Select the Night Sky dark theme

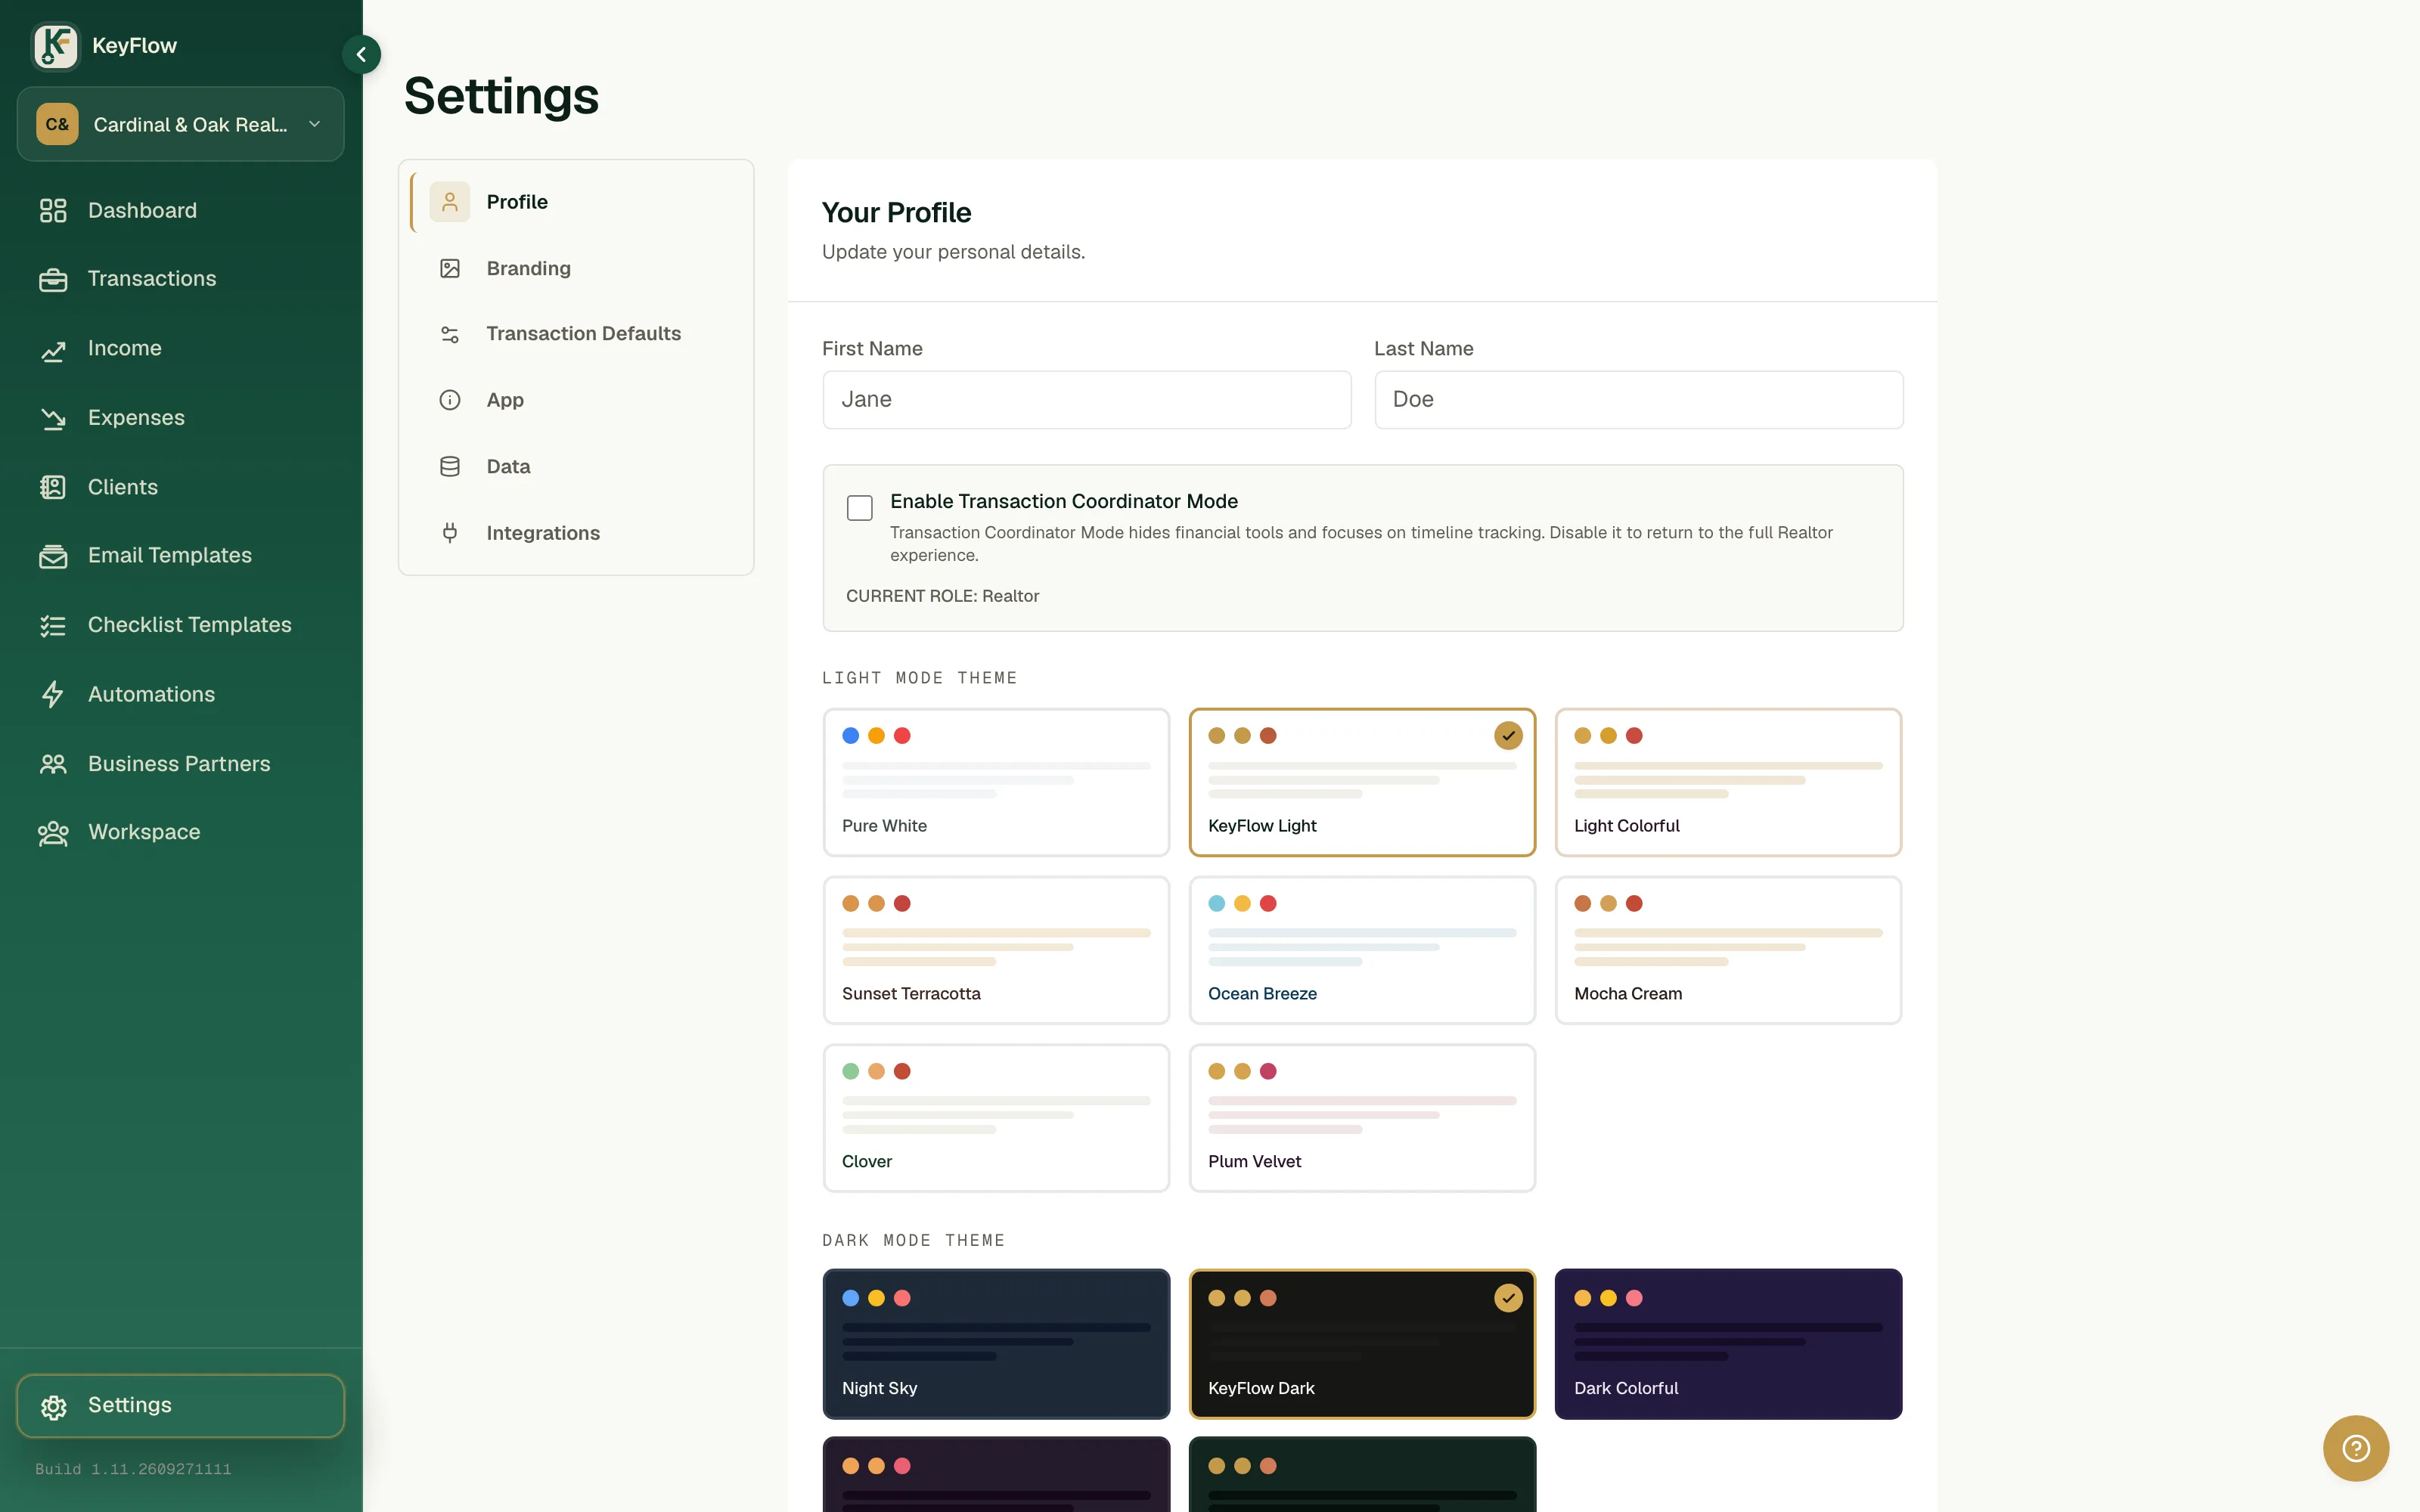[996, 1344]
